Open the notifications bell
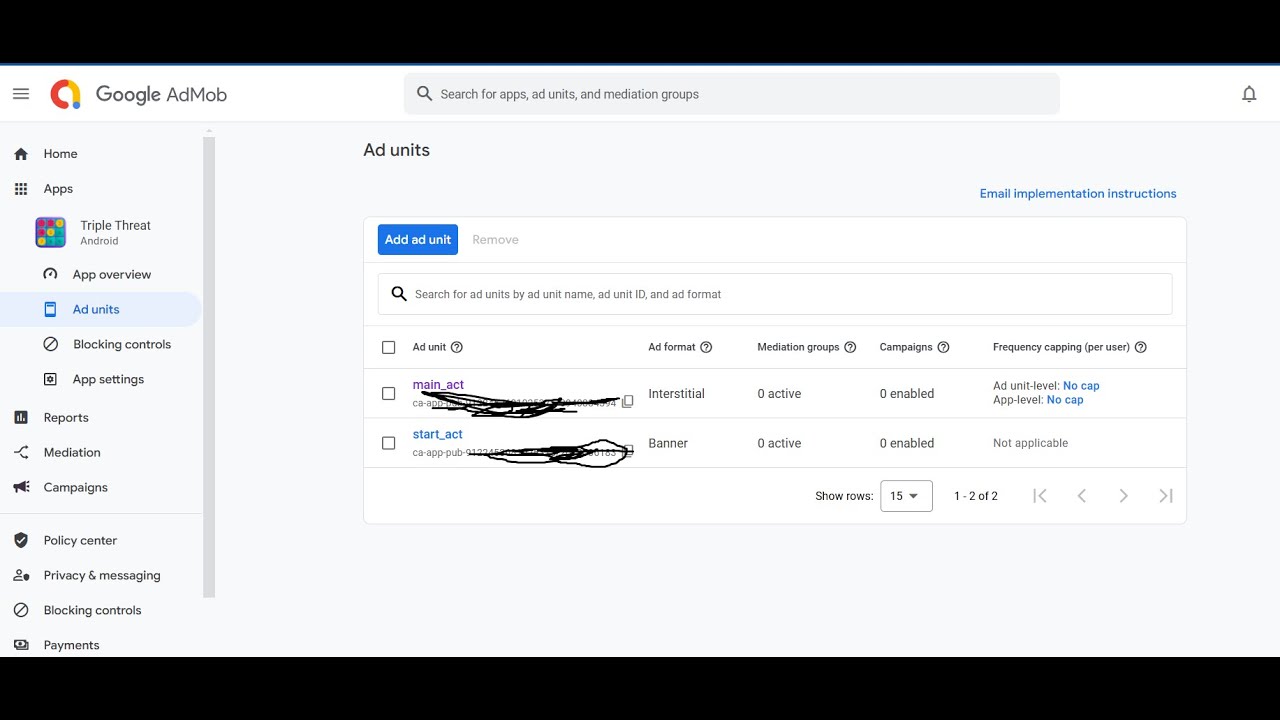 tap(1249, 94)
